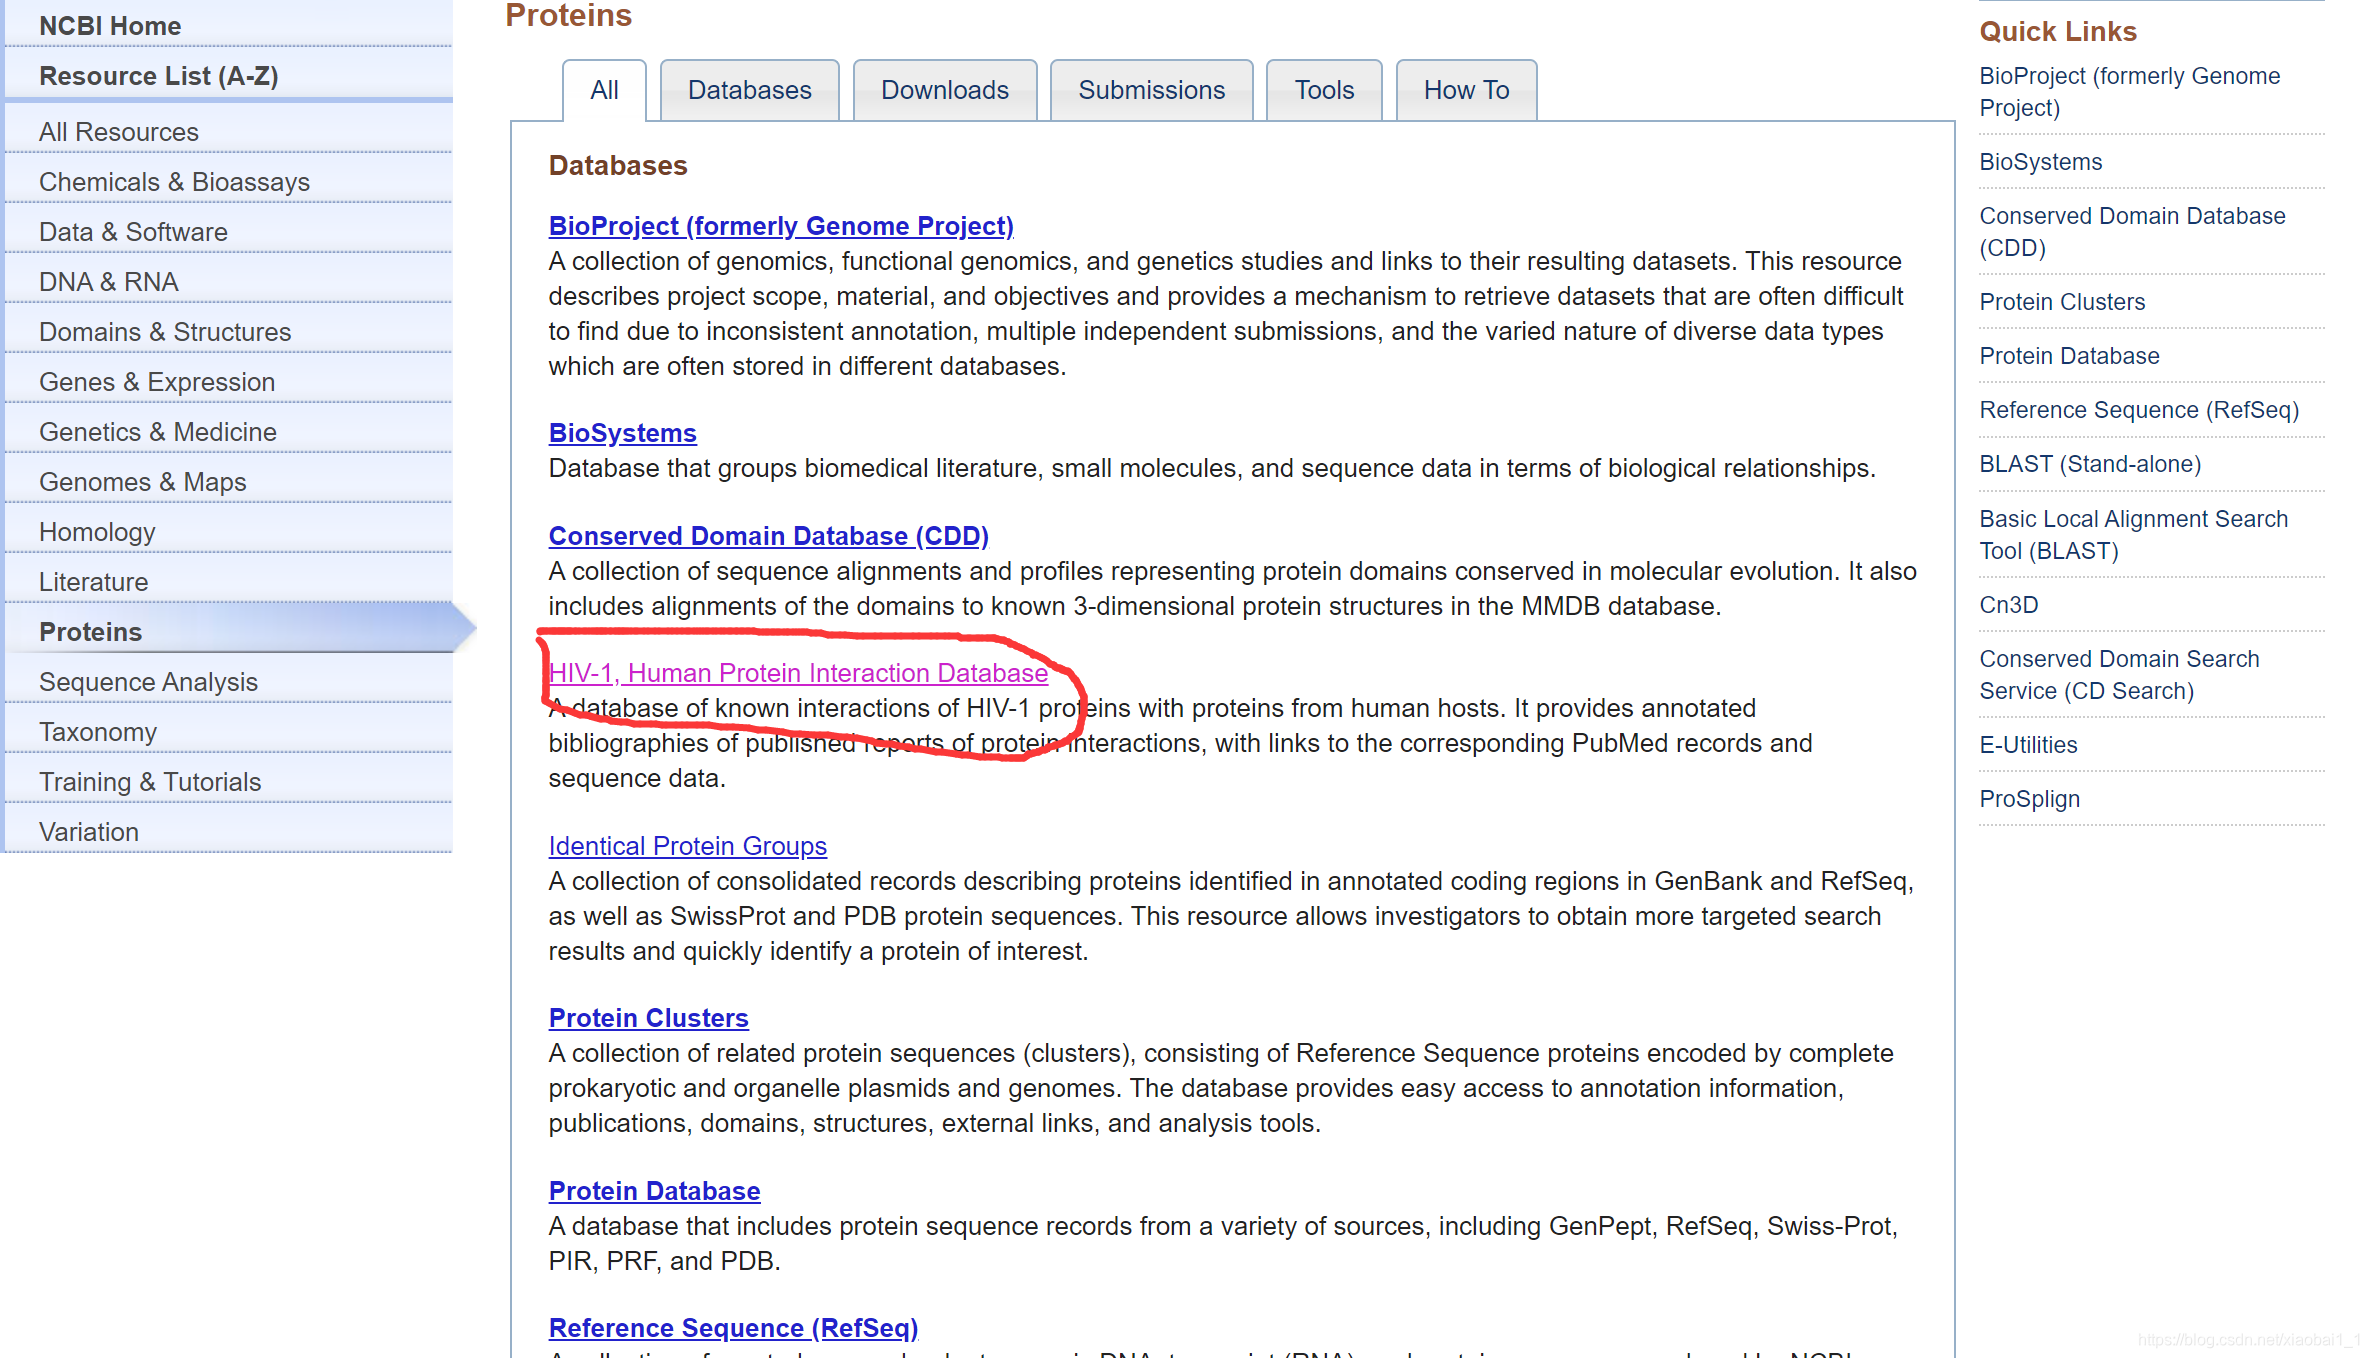Select Sequence Analysis in sidebar
This screenshot has height=1358, width=2369.
148,682
